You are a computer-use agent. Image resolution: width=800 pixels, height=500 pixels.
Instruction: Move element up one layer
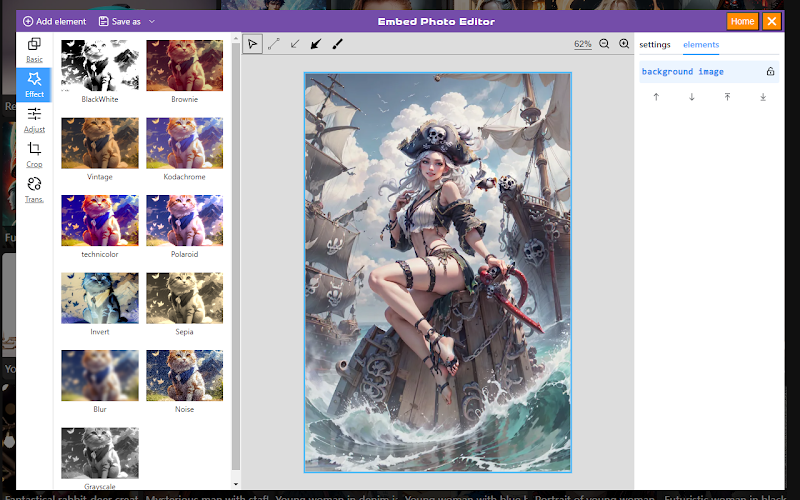coord(656,97)
